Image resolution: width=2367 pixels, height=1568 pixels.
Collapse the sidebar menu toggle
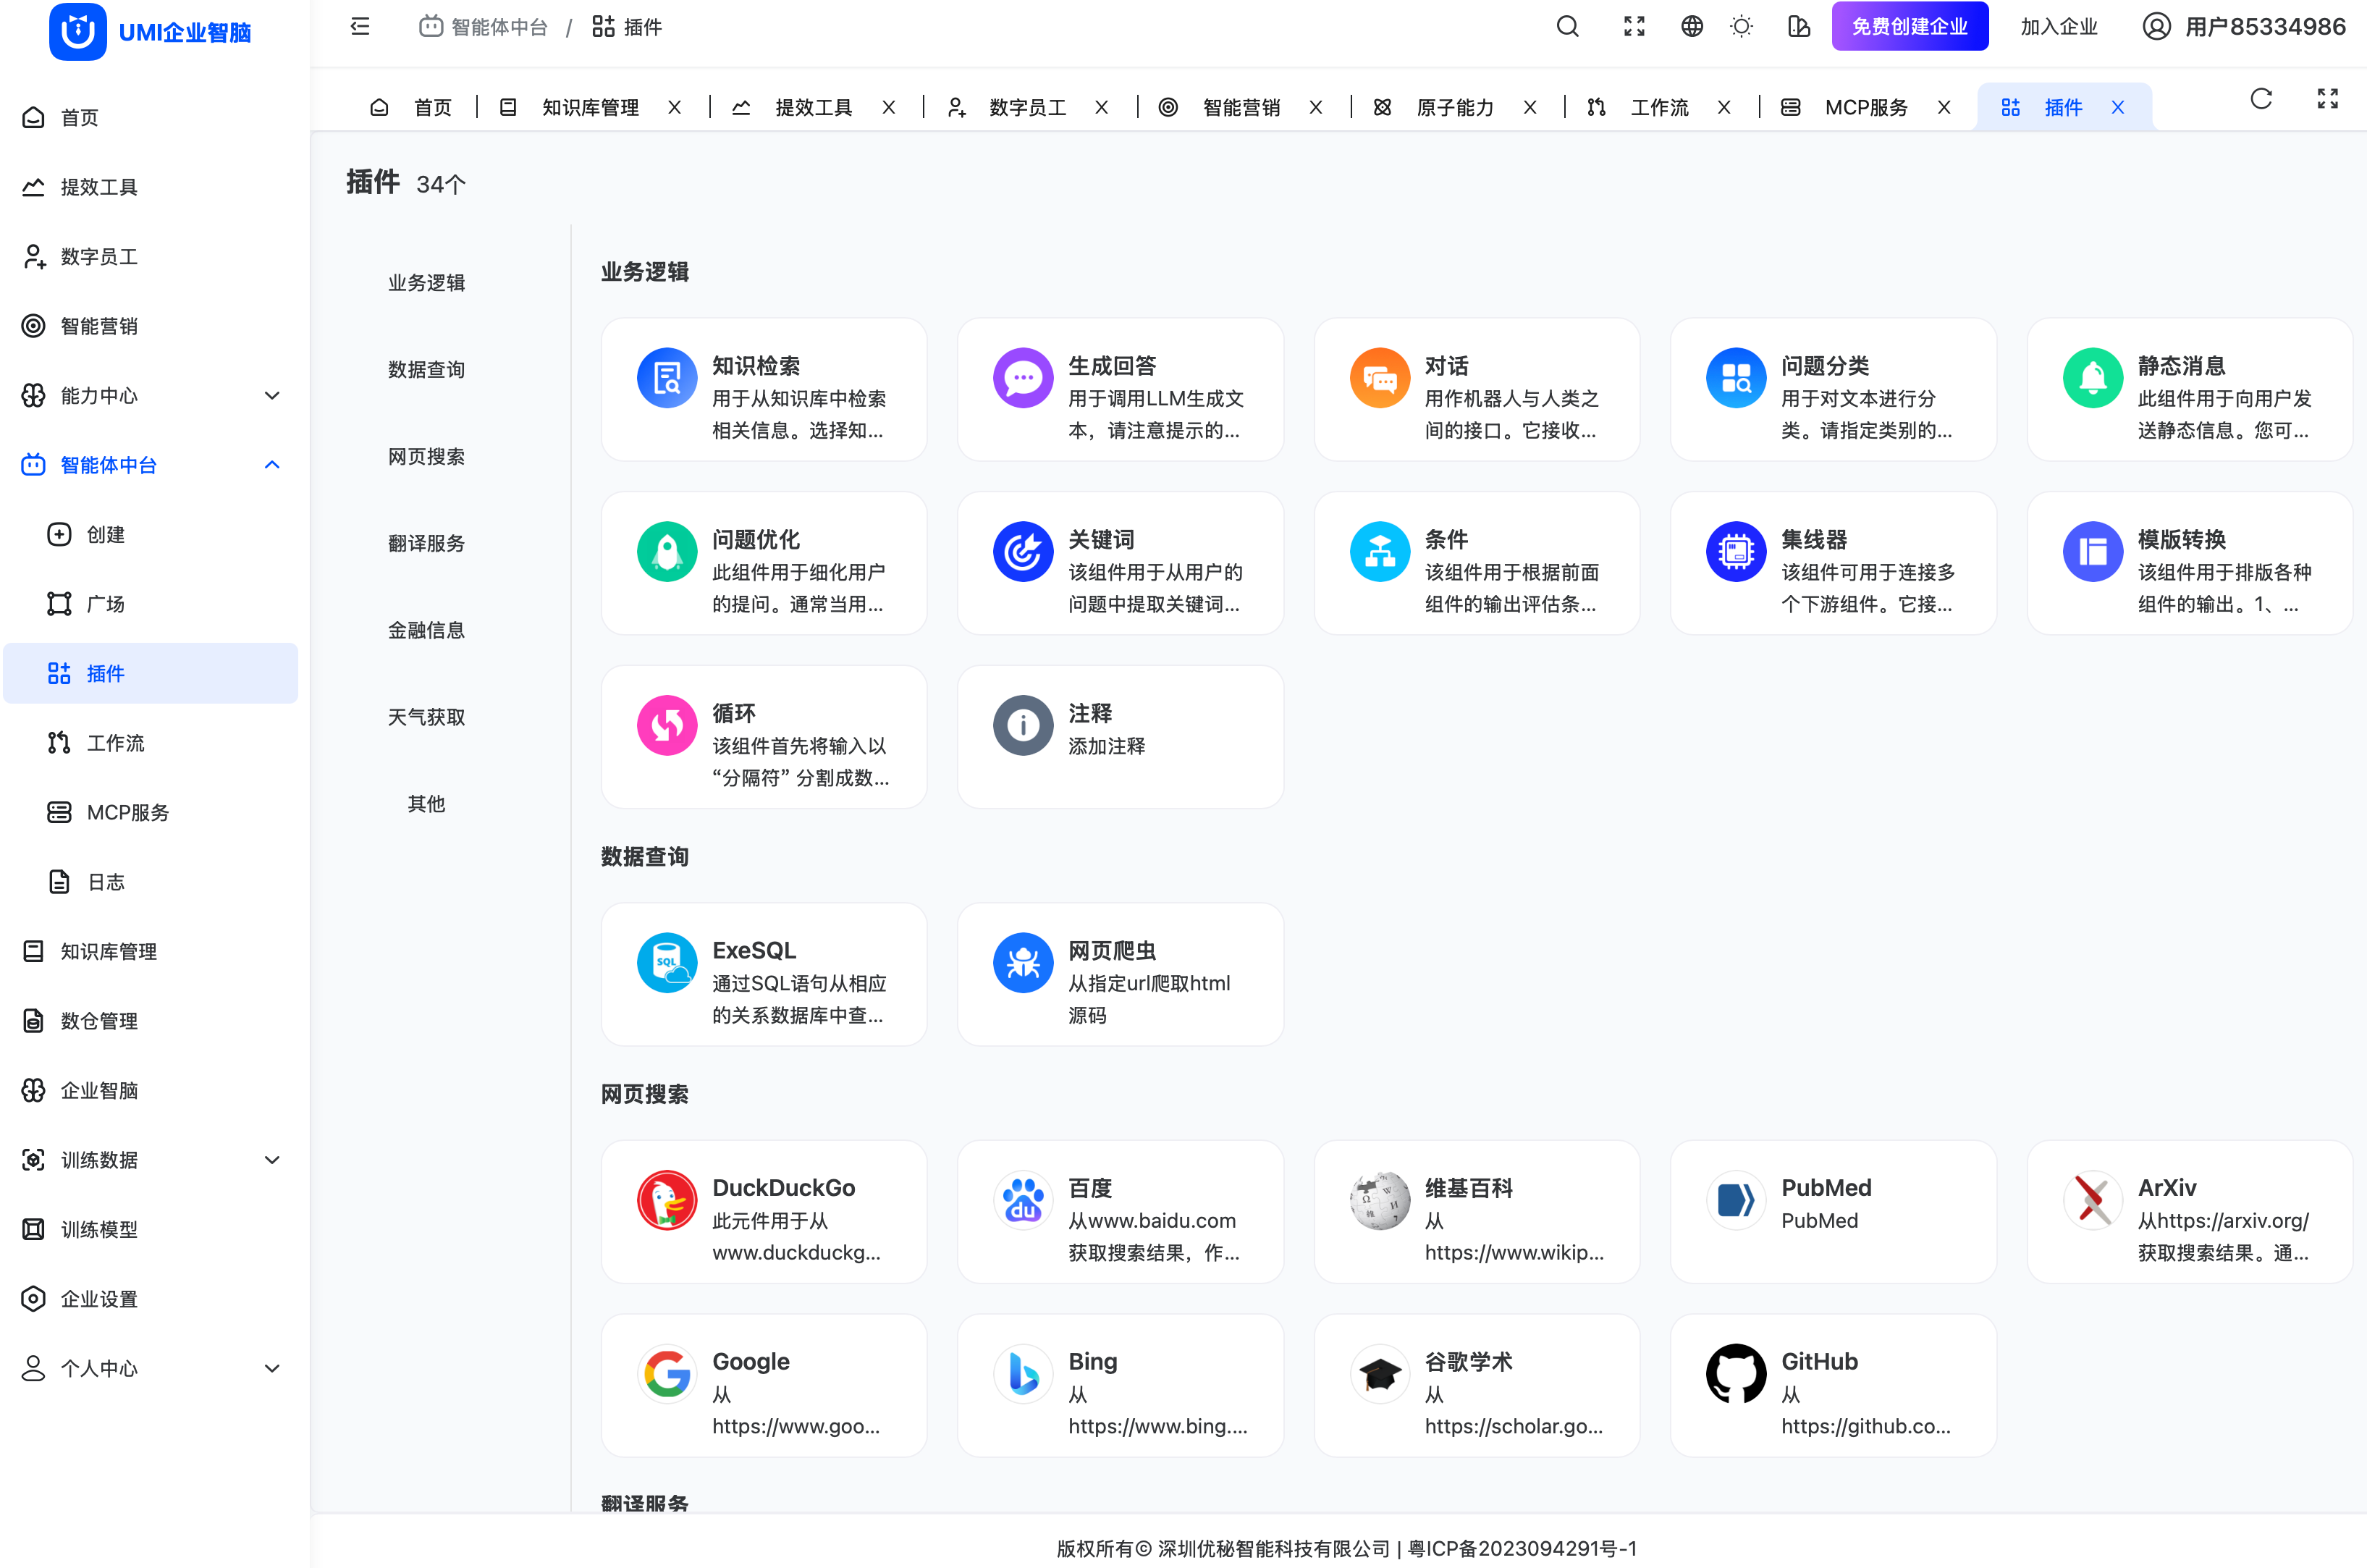tap(360, 27)
